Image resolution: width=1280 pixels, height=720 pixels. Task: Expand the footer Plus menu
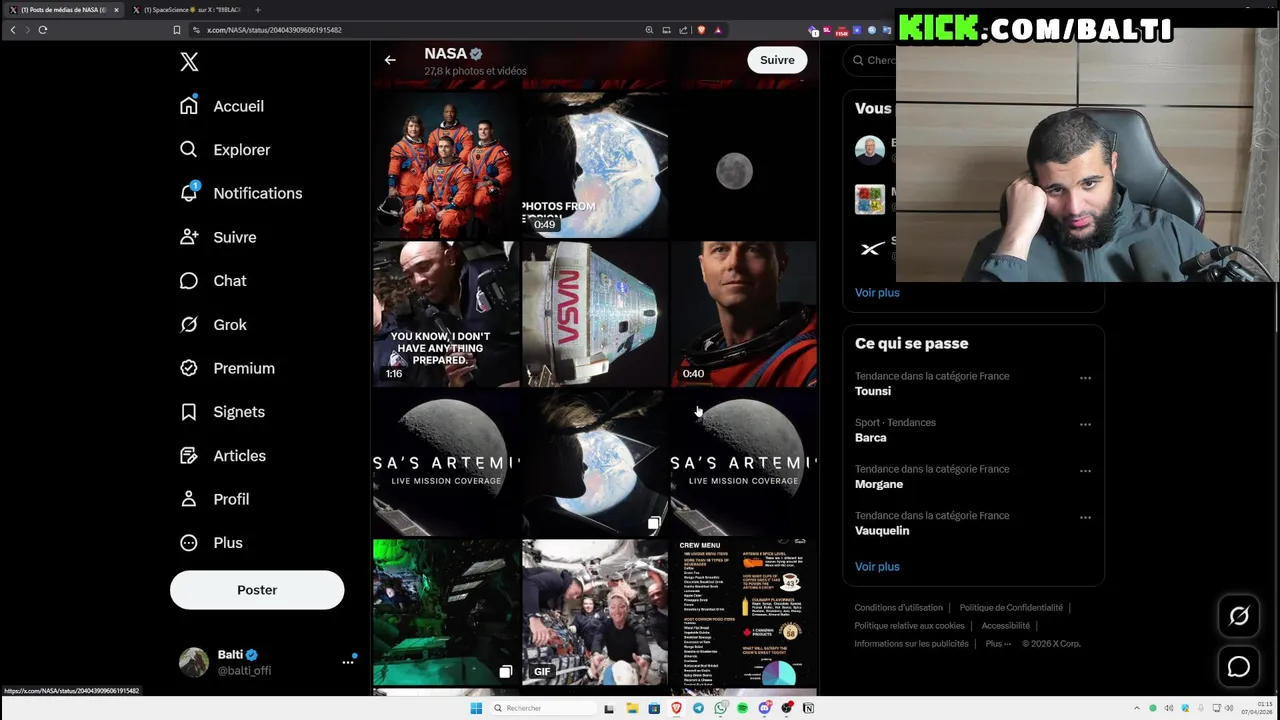click(x=998, y=644)
